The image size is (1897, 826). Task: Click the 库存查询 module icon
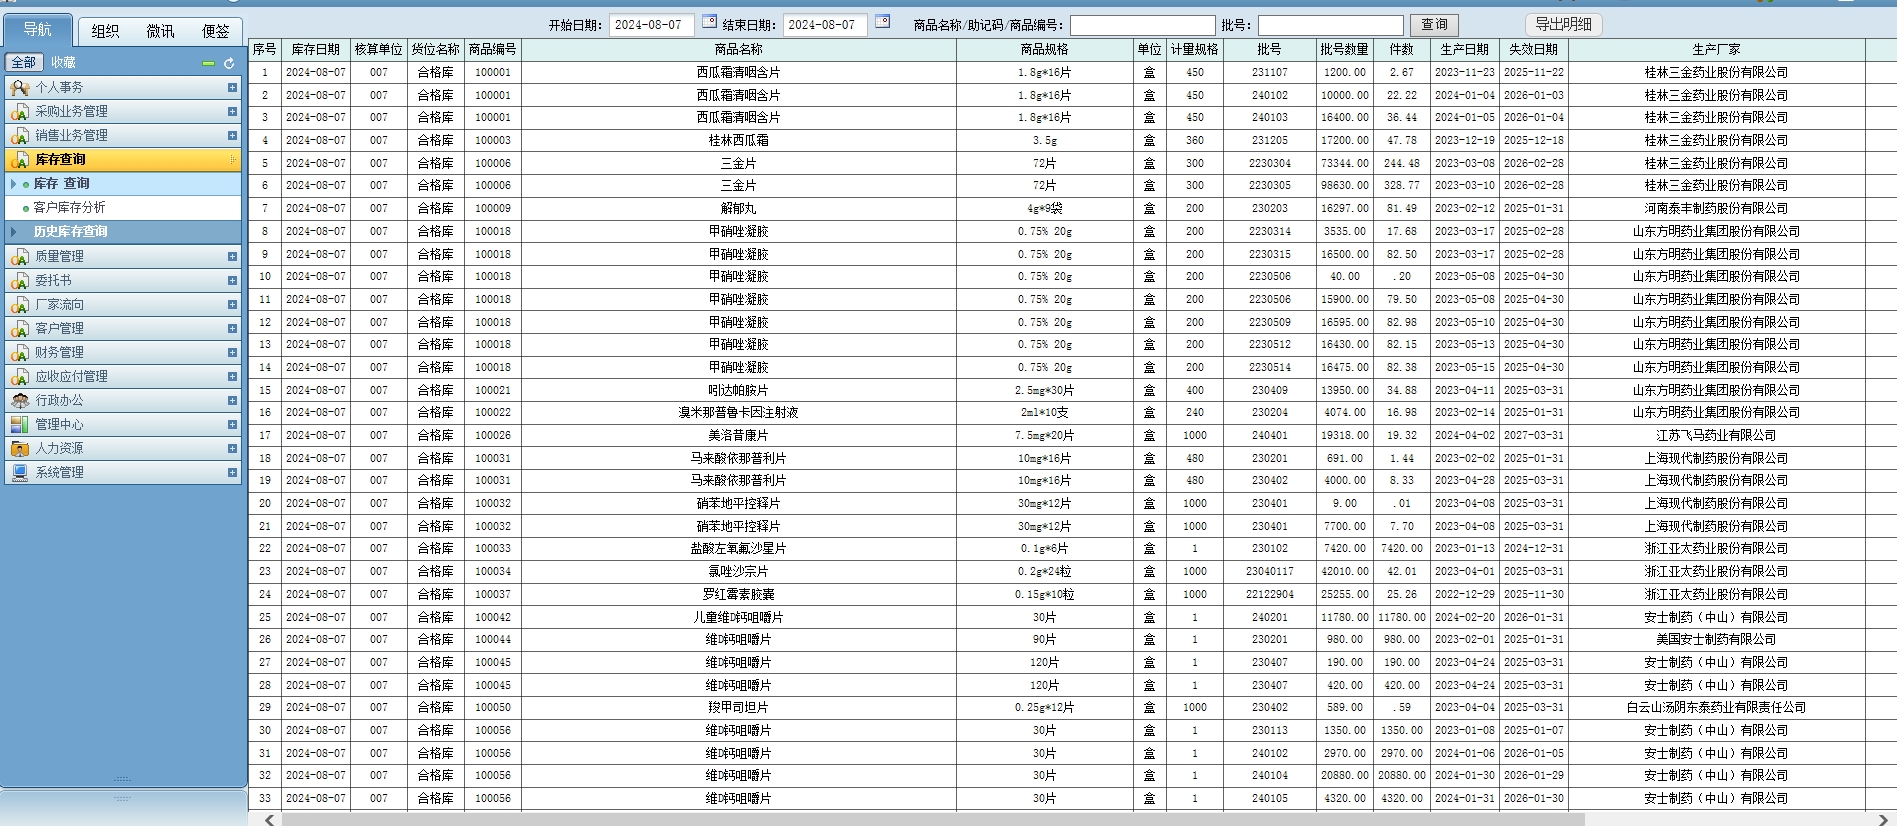(x=19, y=160)
